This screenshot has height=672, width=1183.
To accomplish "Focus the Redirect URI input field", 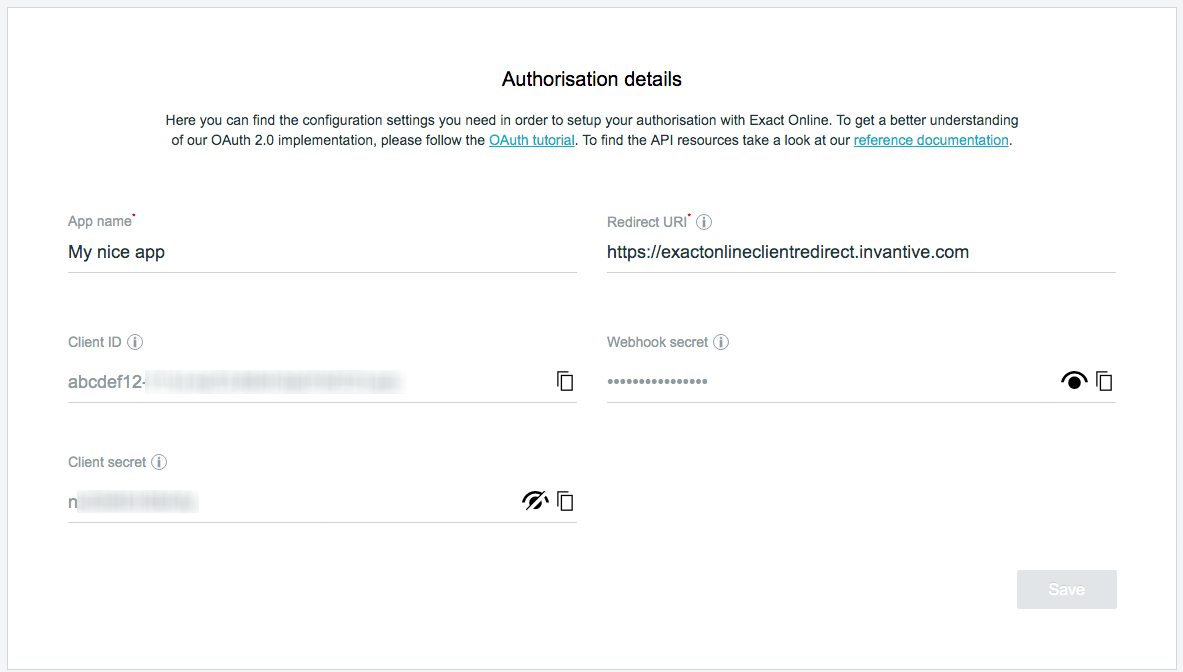I will click(861, 252).
